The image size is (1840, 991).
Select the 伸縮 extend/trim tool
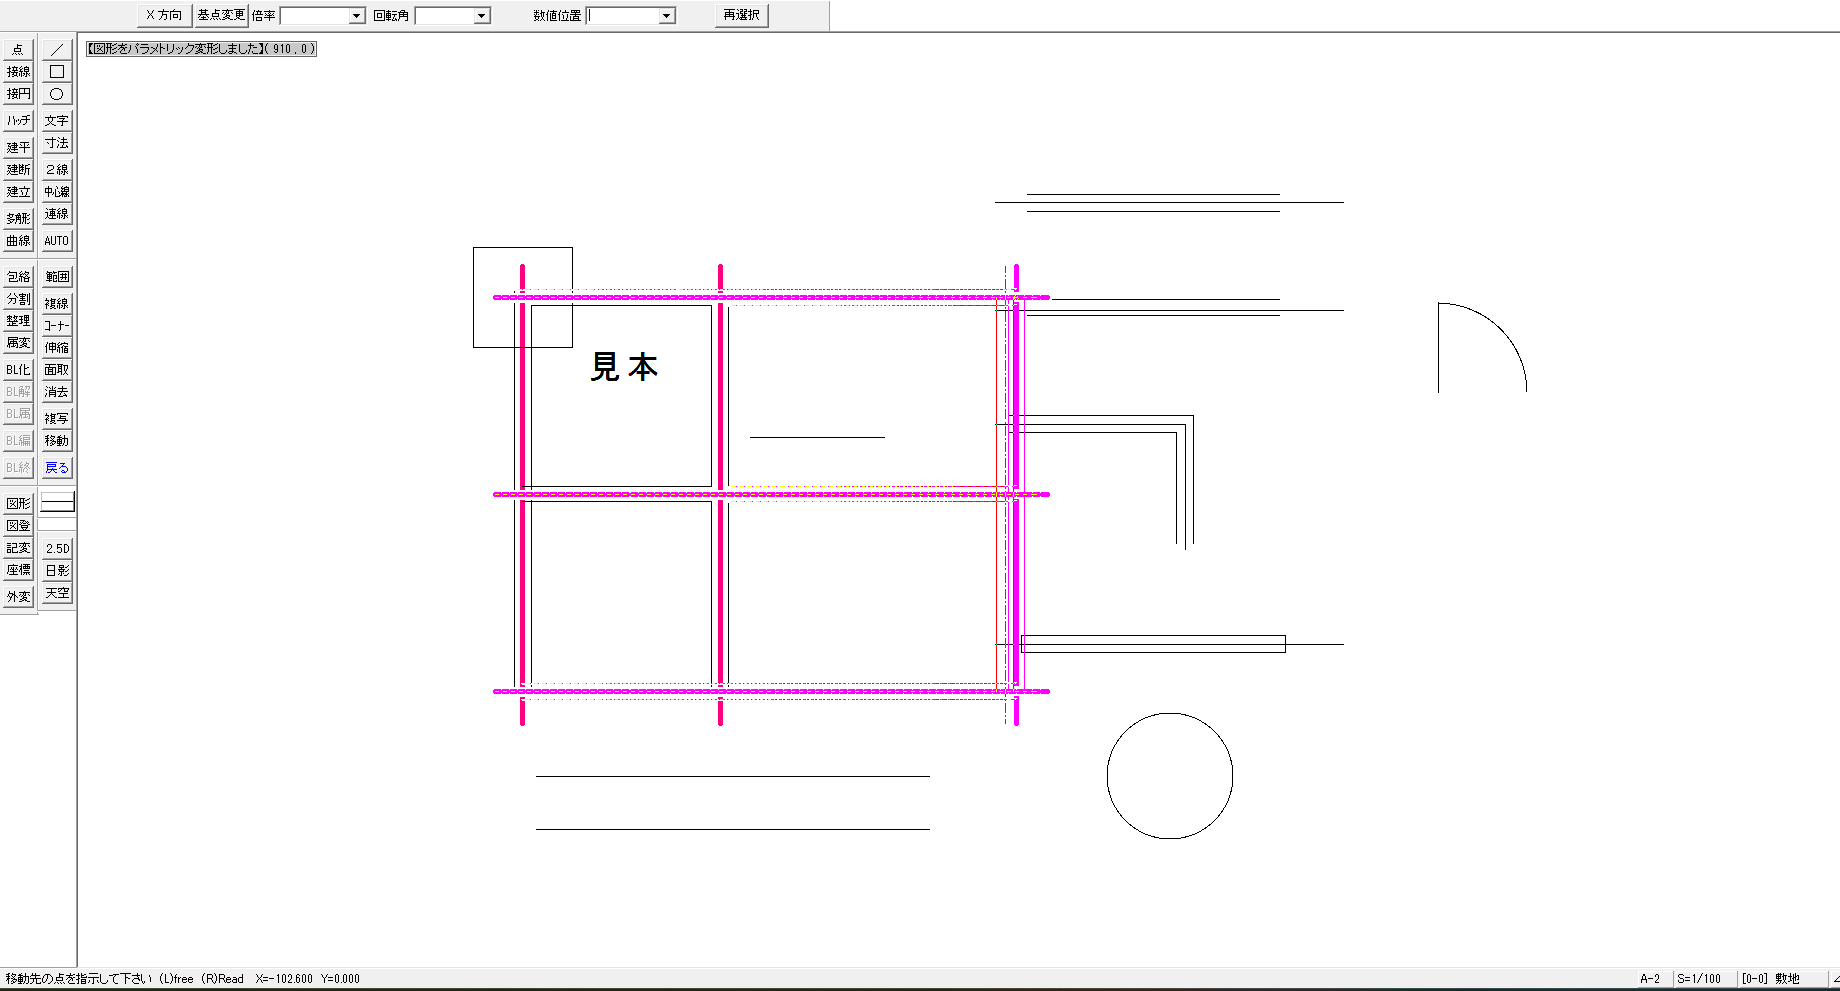(x=57, y=347)
